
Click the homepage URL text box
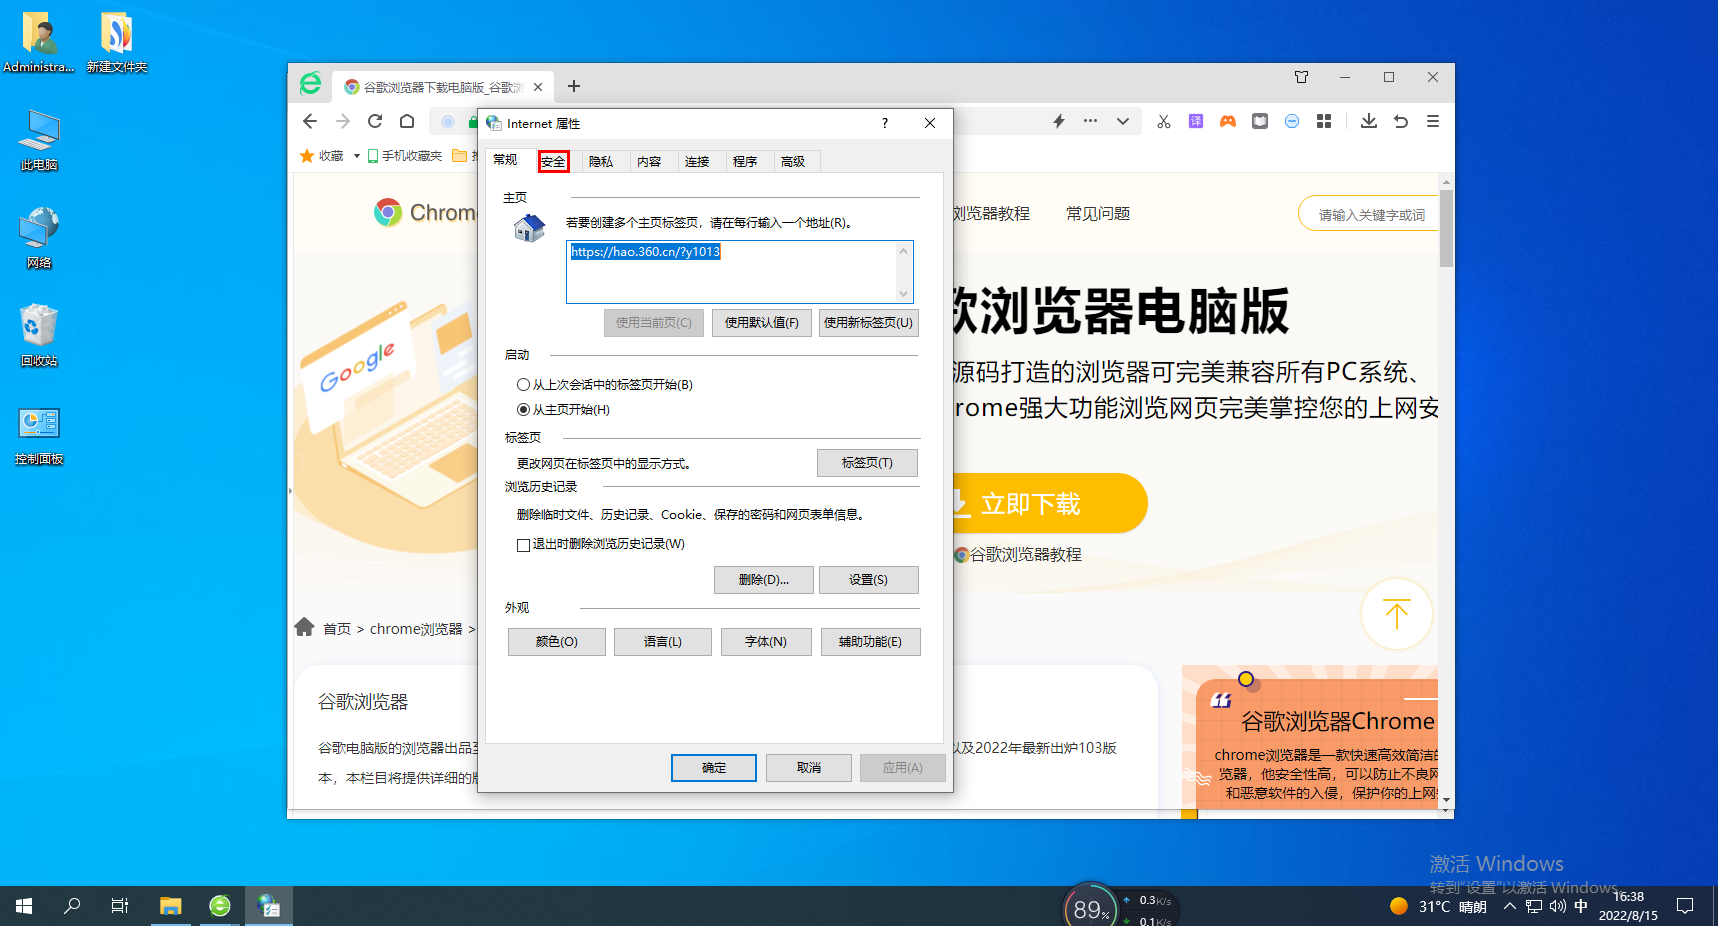tap(740, 272)
